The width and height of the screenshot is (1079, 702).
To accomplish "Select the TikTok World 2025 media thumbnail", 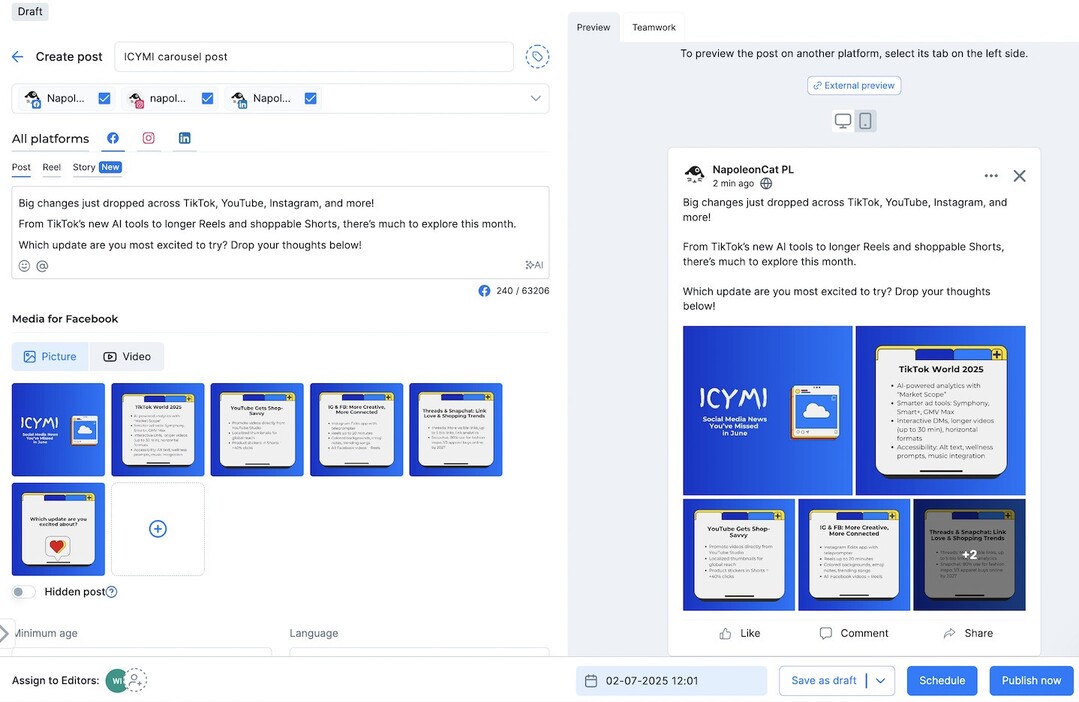I will pos(158,429).
